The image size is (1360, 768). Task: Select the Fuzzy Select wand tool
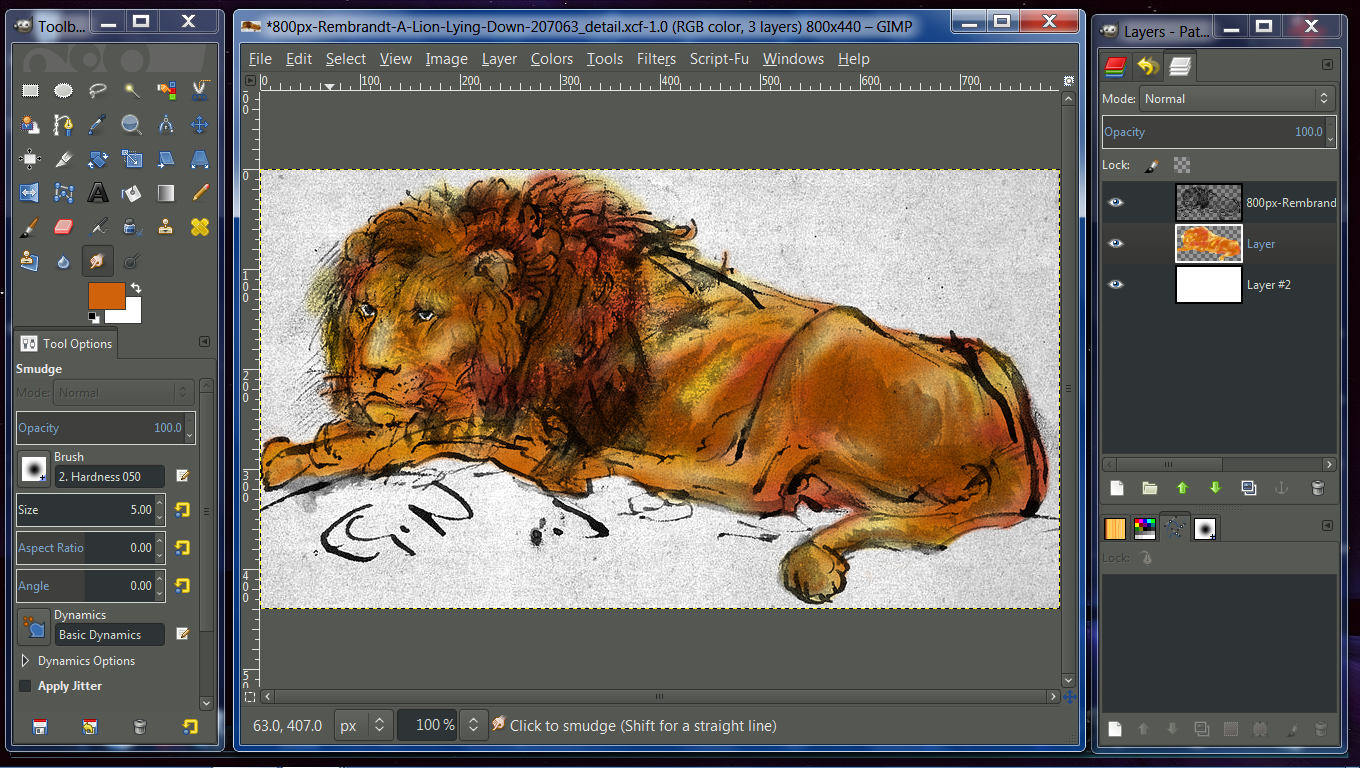pyautogui.click(x=132, y=91)
